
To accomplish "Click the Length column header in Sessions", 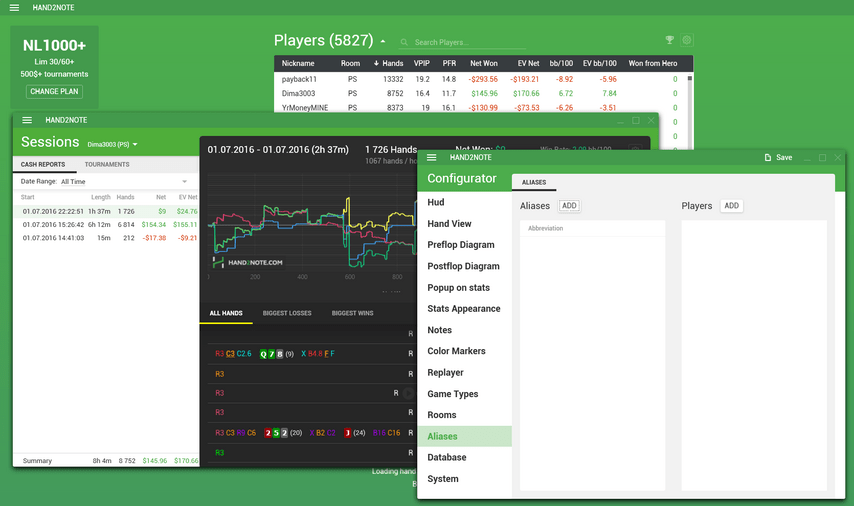I will [x=101, y=197].
